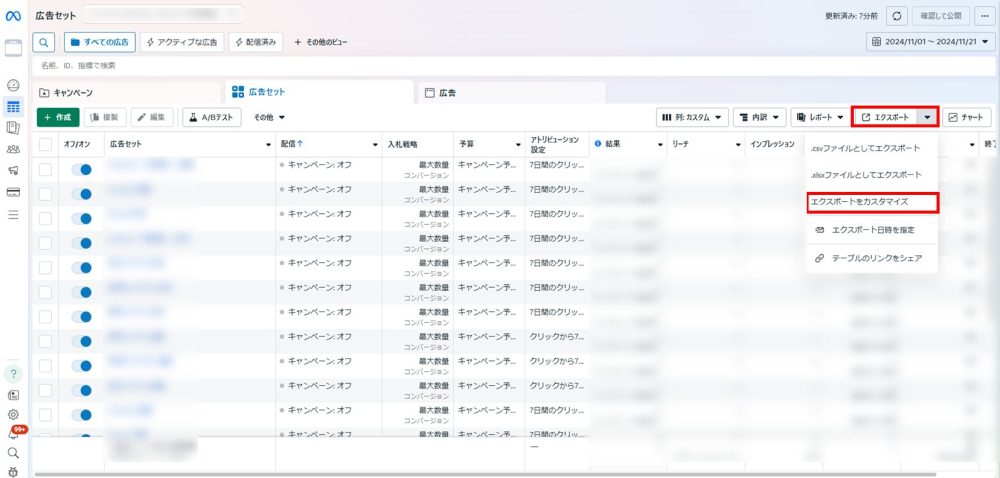
Task: Click the bug report icon in sidebar
Action: pyautogui.click(x=13, y=472)
